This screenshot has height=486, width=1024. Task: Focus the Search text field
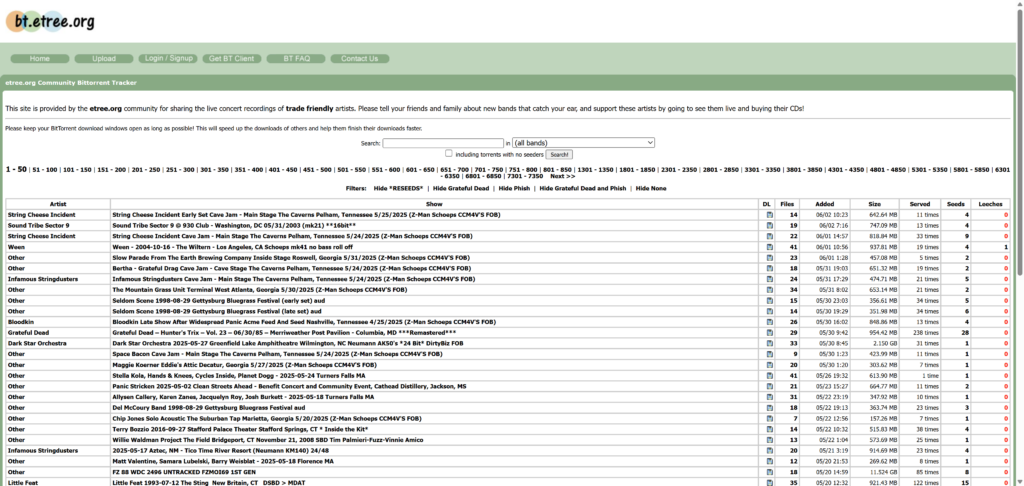(443, 142)
